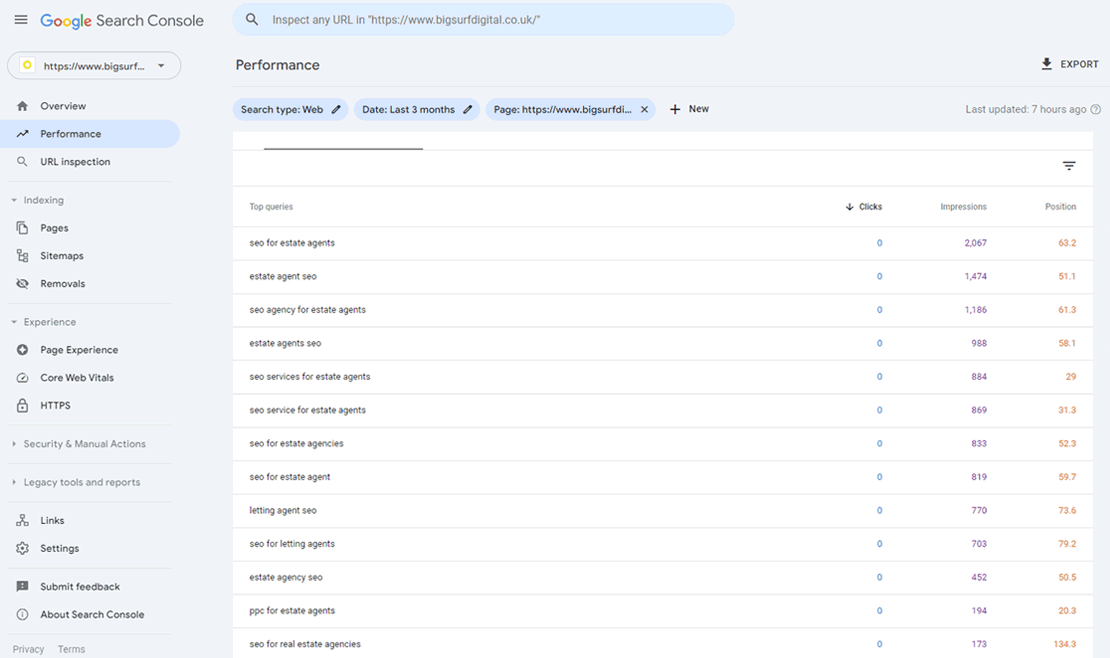Open the Terms link
1110x658 pixels.
[x=71, y=649]
